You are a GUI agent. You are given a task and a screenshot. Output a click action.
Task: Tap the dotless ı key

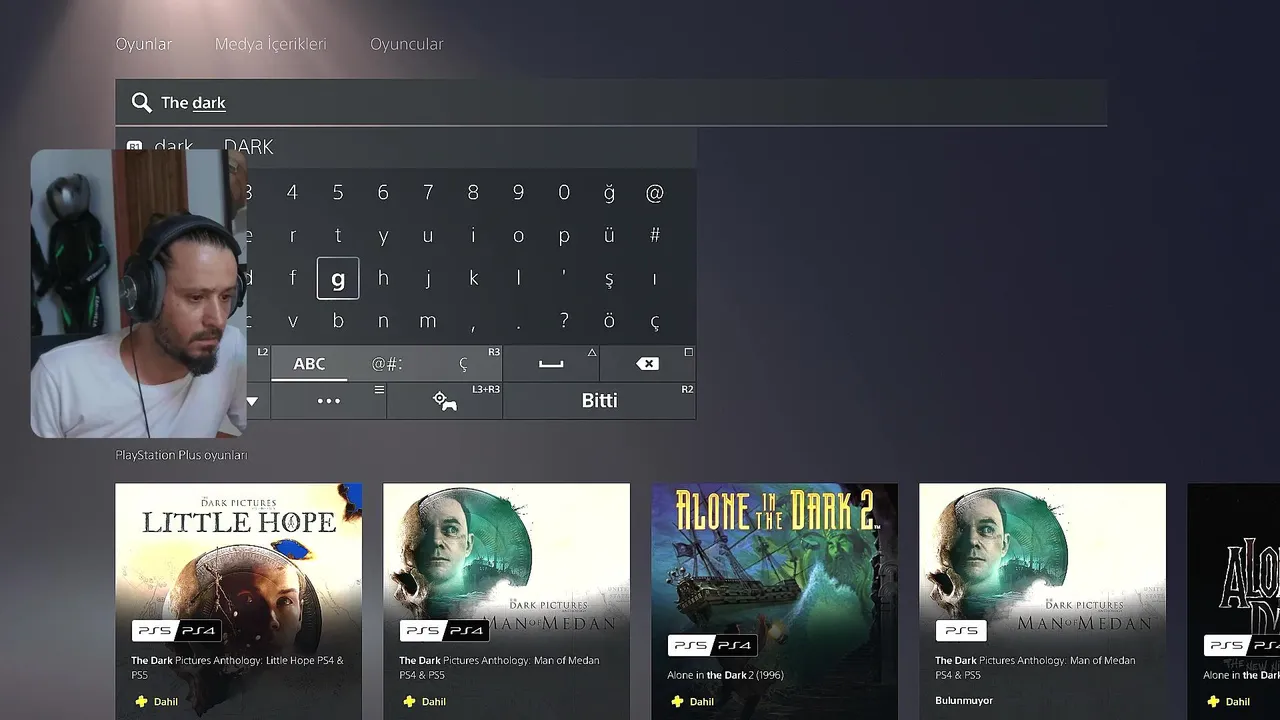pos(654,278)
